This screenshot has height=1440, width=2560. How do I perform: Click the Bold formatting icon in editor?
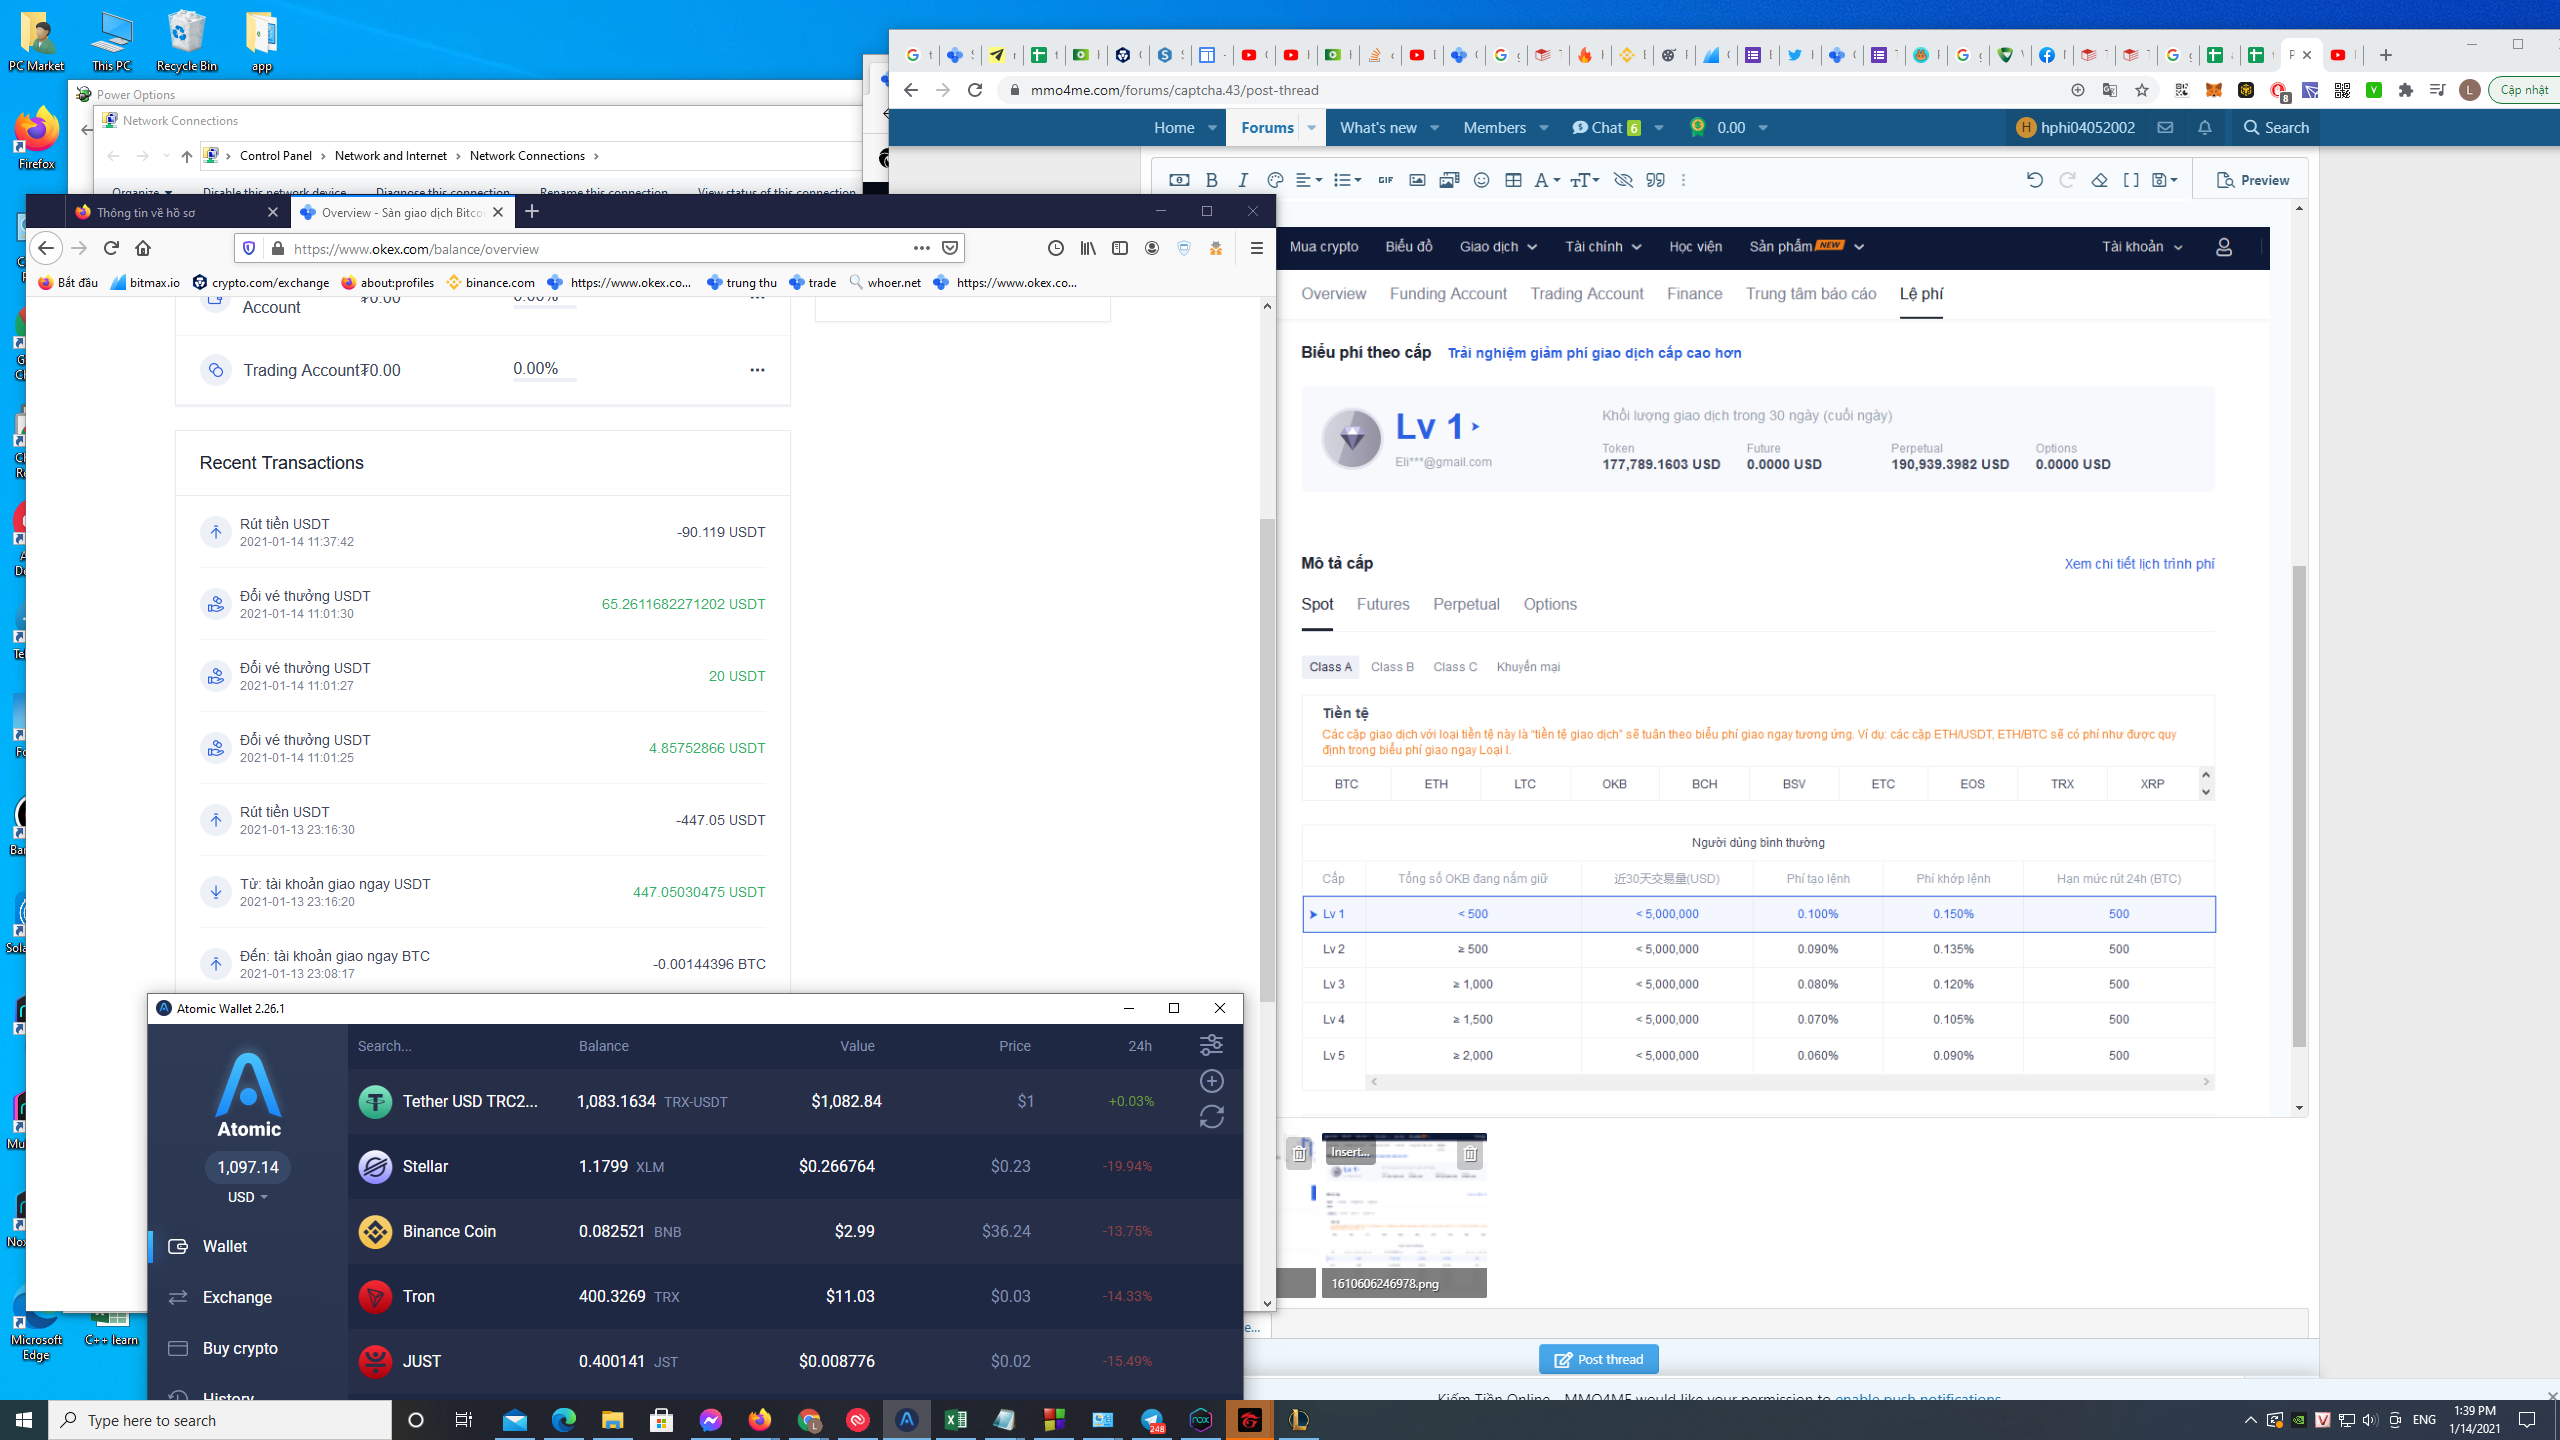[1211, 180]
